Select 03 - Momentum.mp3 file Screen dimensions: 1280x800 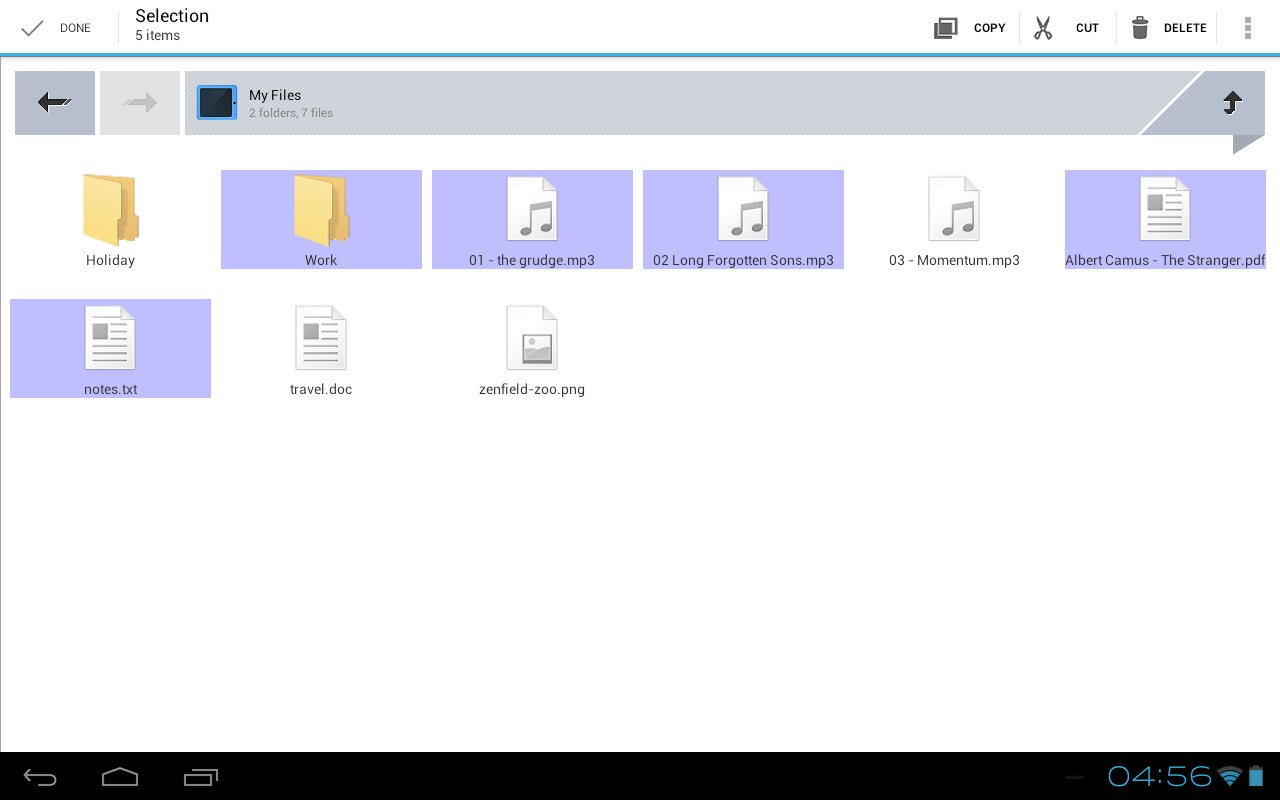(x=954, y=220)
